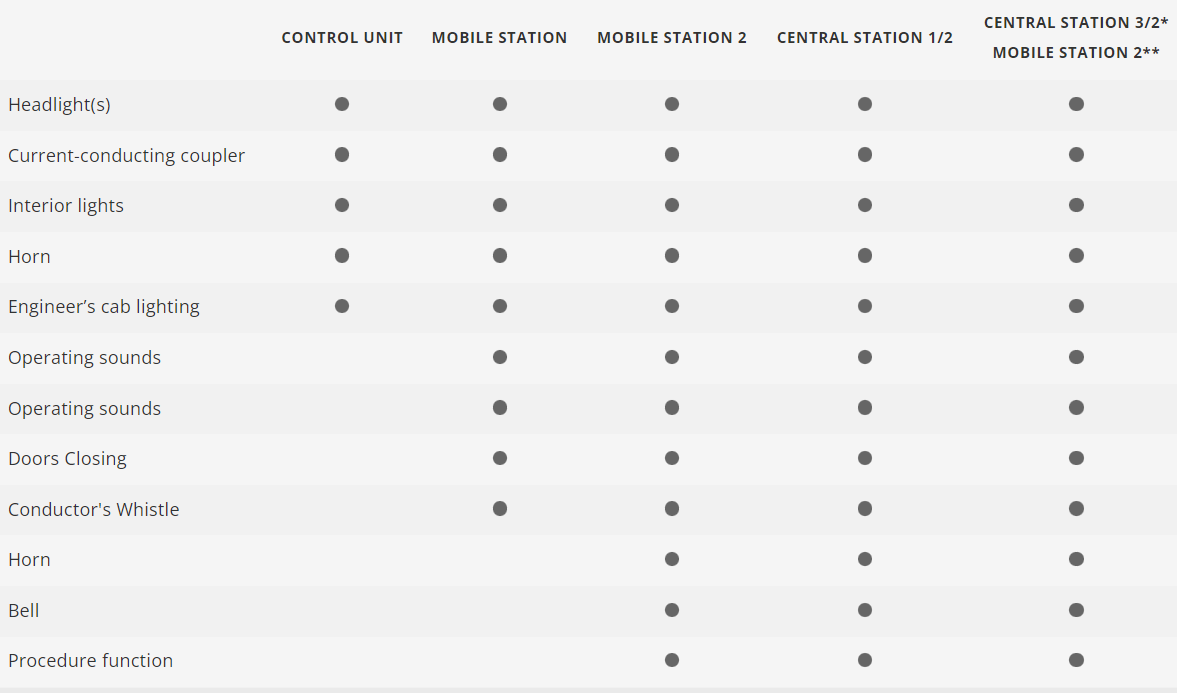The image size is (1177, 693).
Task: Select the Mobile Station 2 column header
Action: tap(672, 38)
